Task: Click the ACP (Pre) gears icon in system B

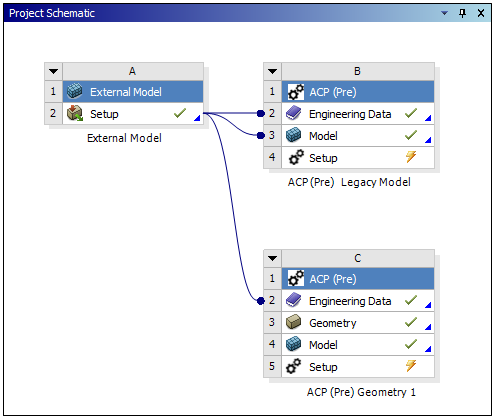Action: (295, 92)
